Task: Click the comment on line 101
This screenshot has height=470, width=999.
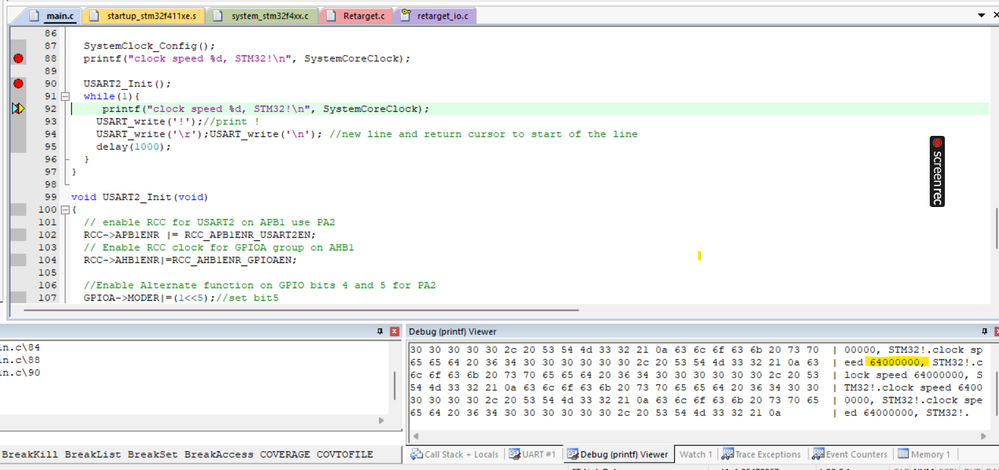Action: (x=209, y=222)
